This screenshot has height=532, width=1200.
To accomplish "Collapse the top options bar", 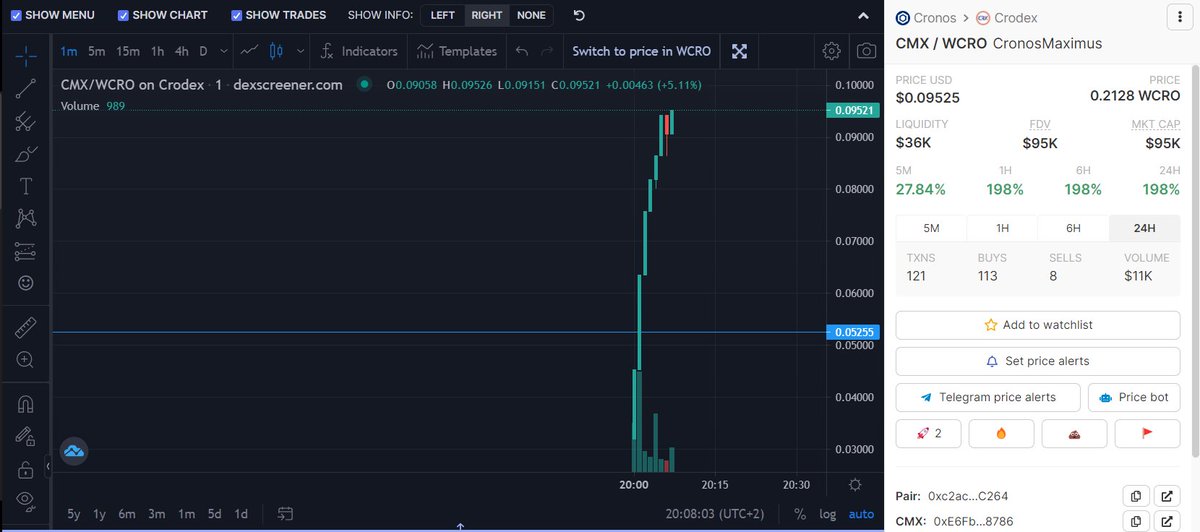I will point(864,16).
